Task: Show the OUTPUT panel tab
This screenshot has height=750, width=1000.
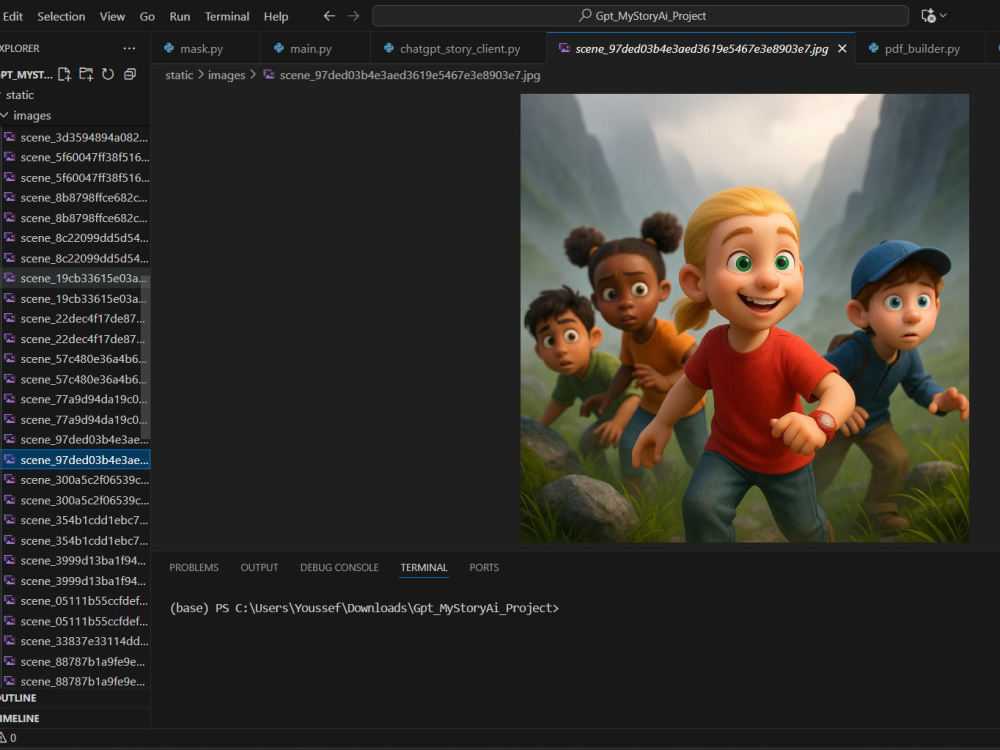Action: (x=259, y=568)
